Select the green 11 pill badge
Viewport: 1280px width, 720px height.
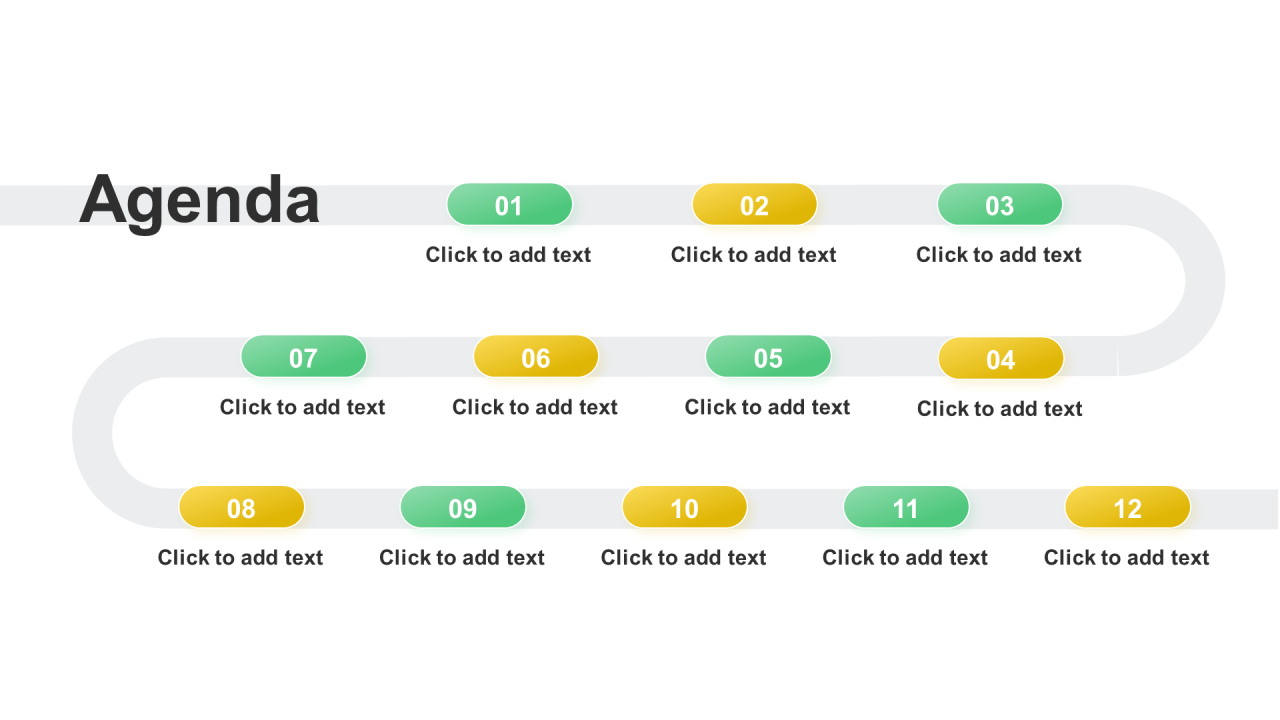coord(906,508)
